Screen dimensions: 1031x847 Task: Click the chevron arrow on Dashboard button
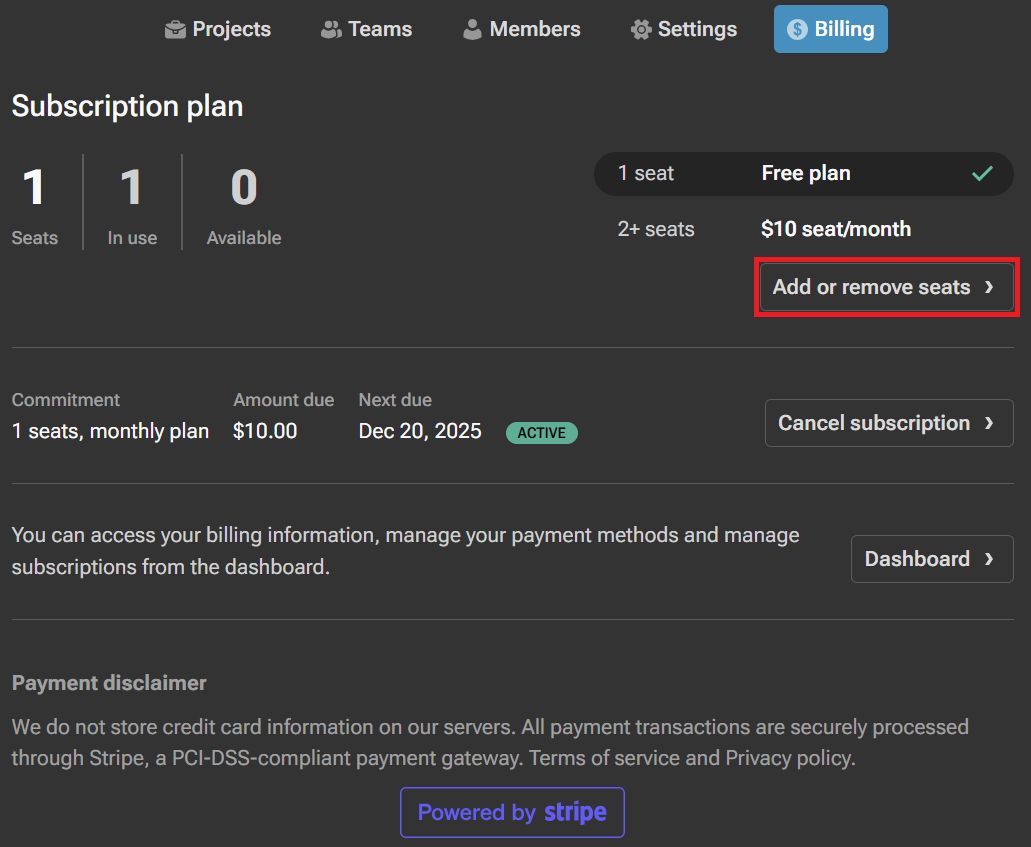pos(989,560)
